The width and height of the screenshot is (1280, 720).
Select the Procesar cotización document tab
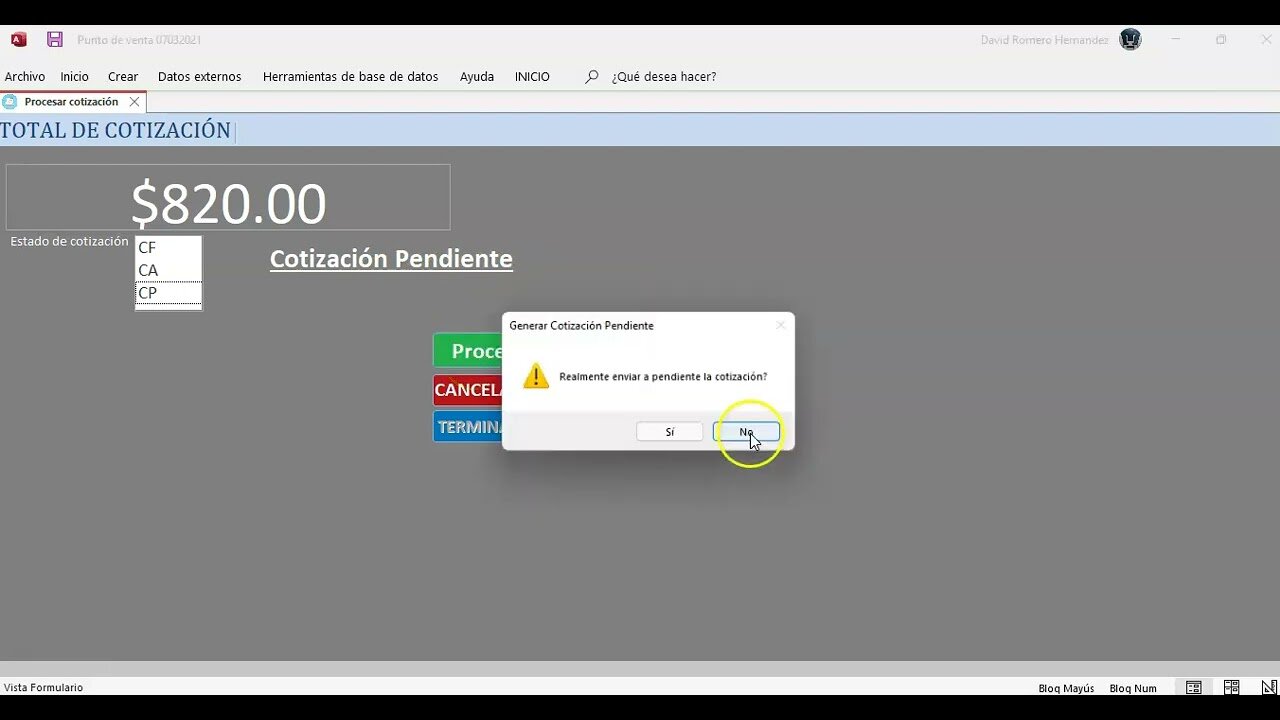pyautogui.click(x=71, y=102)
